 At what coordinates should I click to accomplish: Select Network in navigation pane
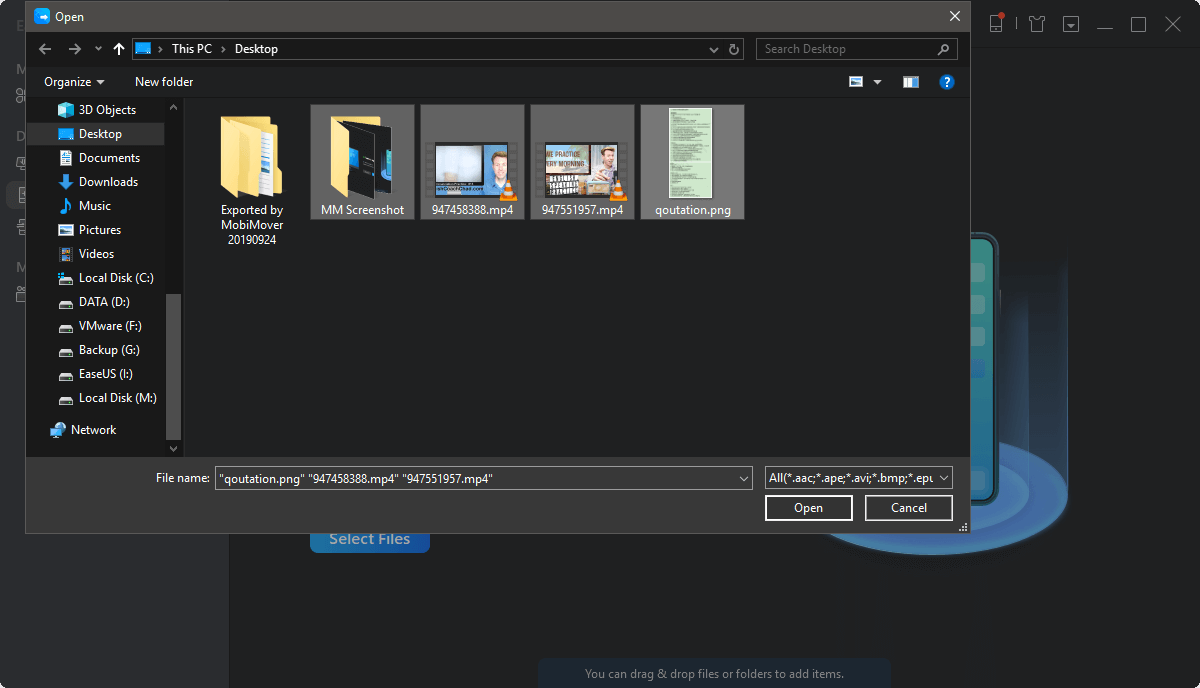83,430
